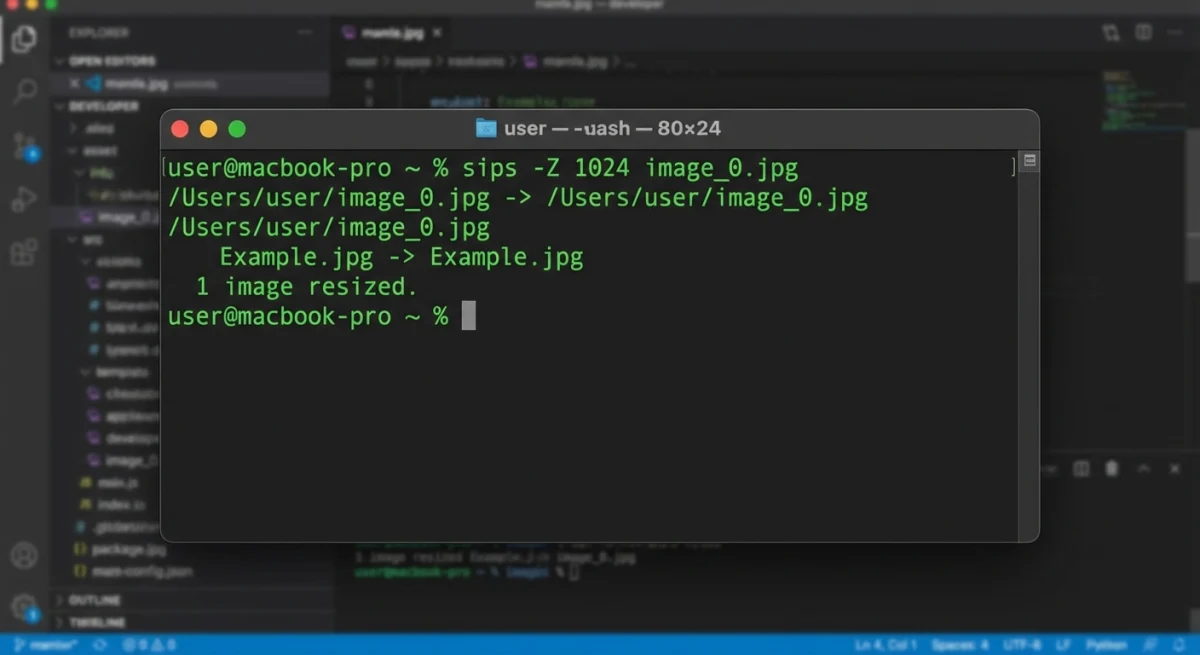Click the yellow minimize button of the Terminal window

coord(208,129)
